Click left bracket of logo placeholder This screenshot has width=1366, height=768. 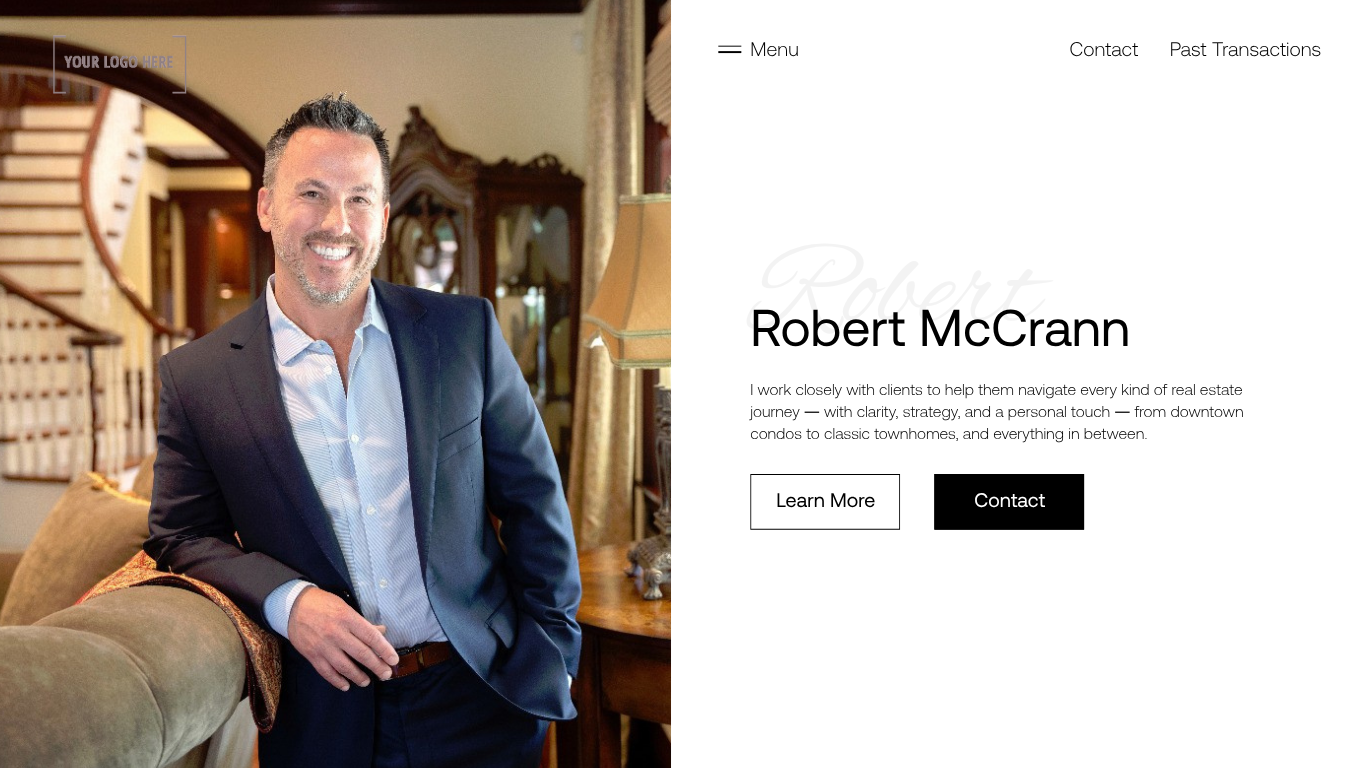pos(58,64)
